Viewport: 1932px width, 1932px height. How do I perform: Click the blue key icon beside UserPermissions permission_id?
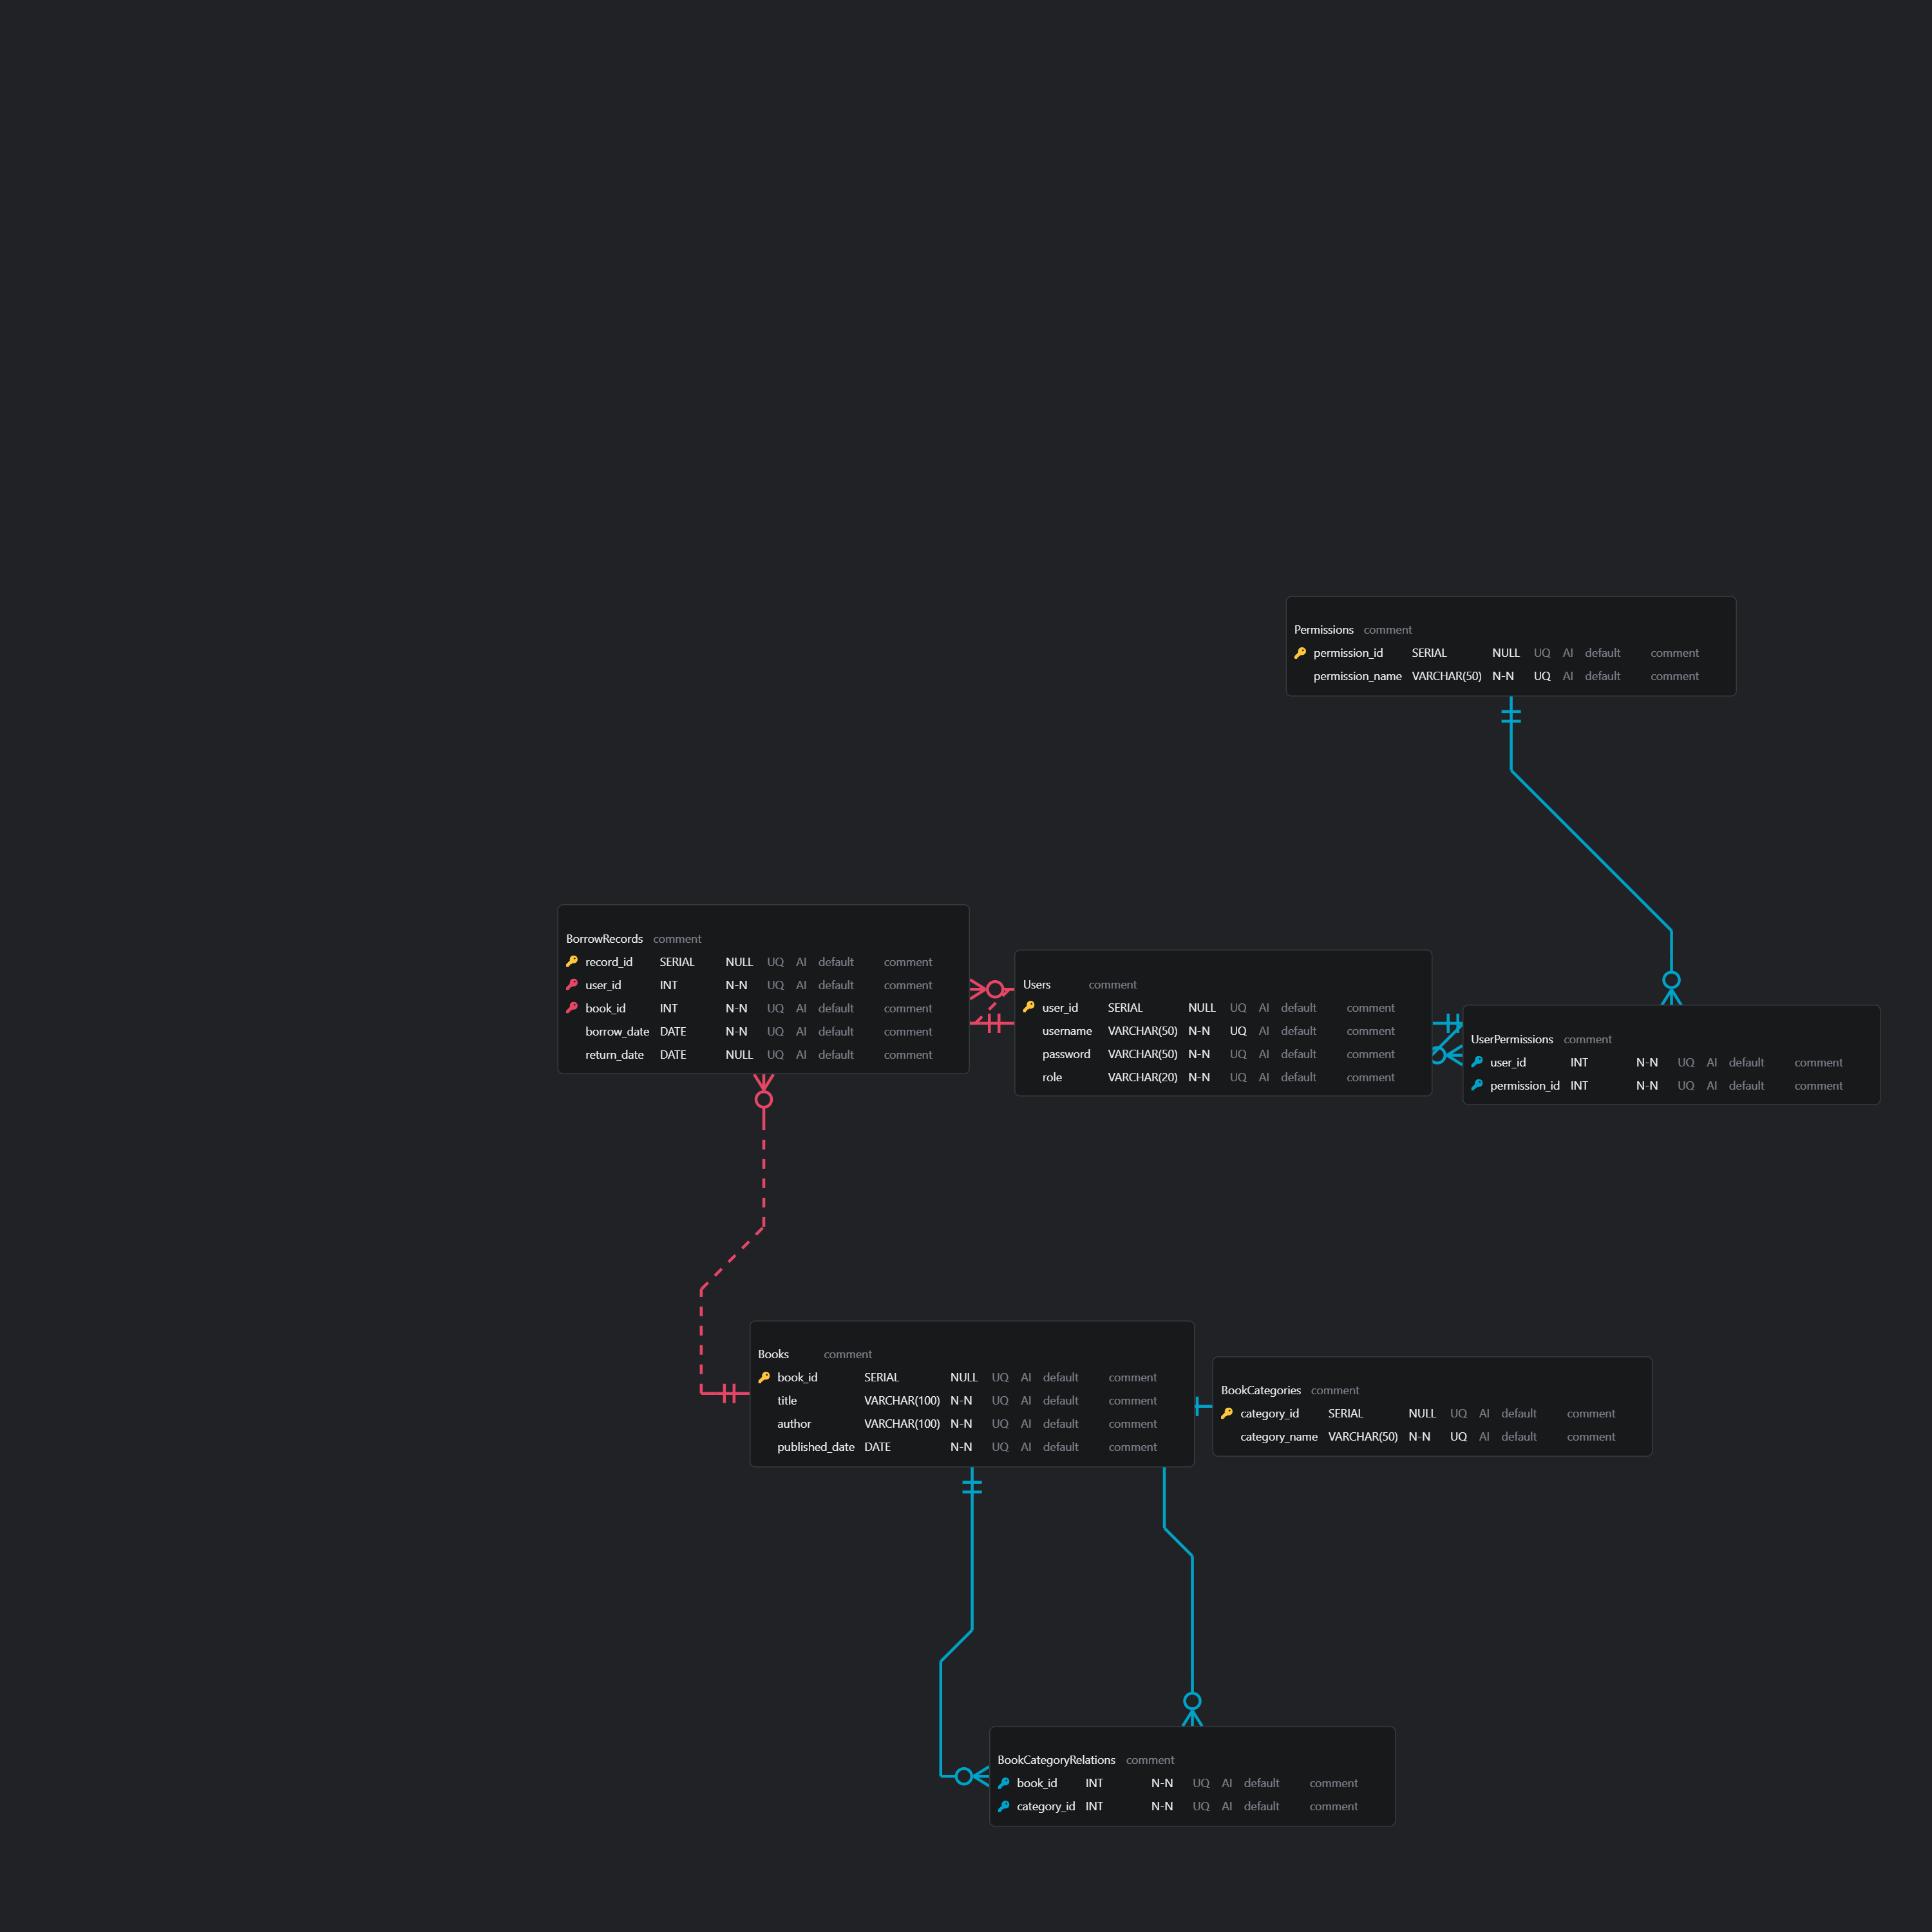pyautogui.click(x=1477, y=1085)
